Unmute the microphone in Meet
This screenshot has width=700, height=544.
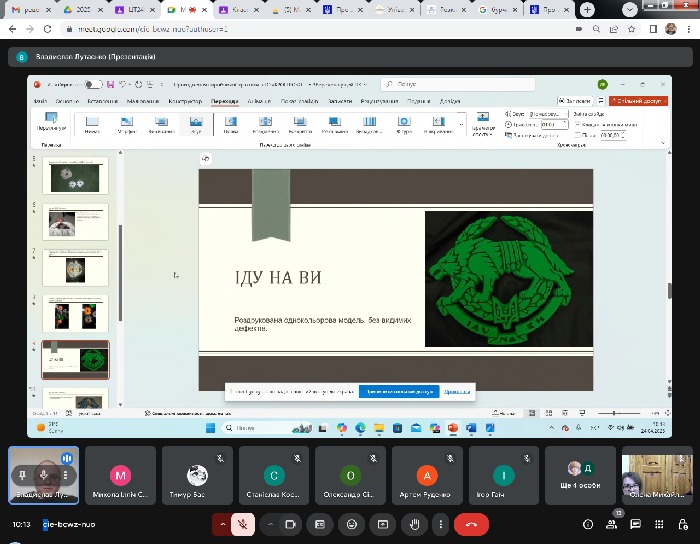[x=243, y=524]
